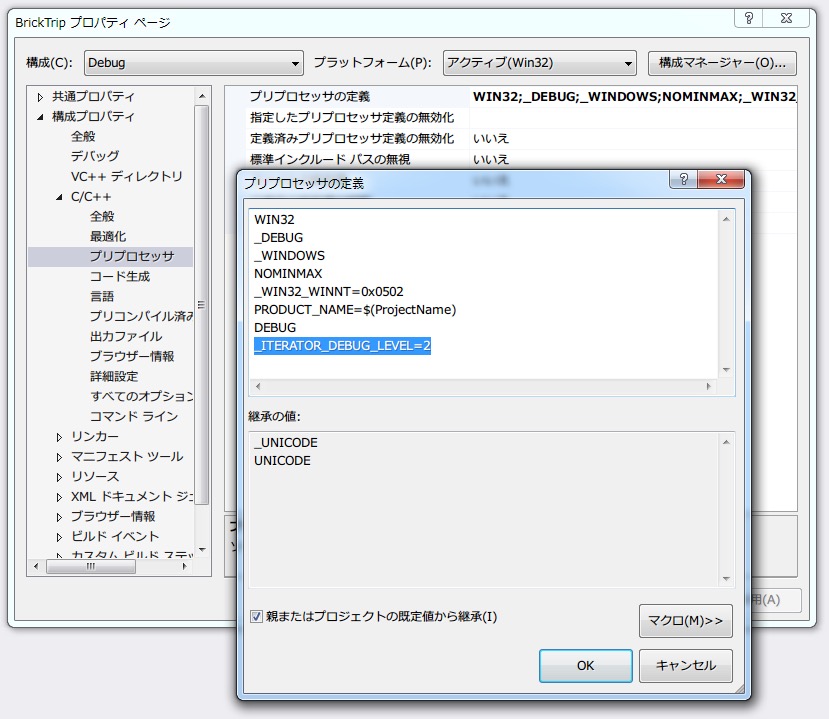
Task: Select デバッグ in the property tree
Action: [x=95, y=156]
